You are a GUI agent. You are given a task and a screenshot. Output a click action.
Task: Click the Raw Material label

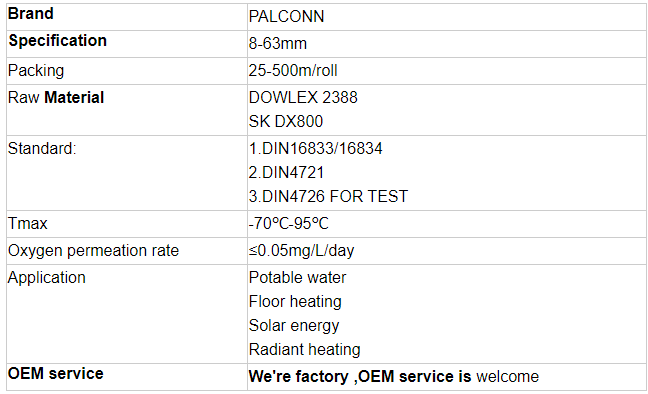pyautogui.click(x=56, y=98)
